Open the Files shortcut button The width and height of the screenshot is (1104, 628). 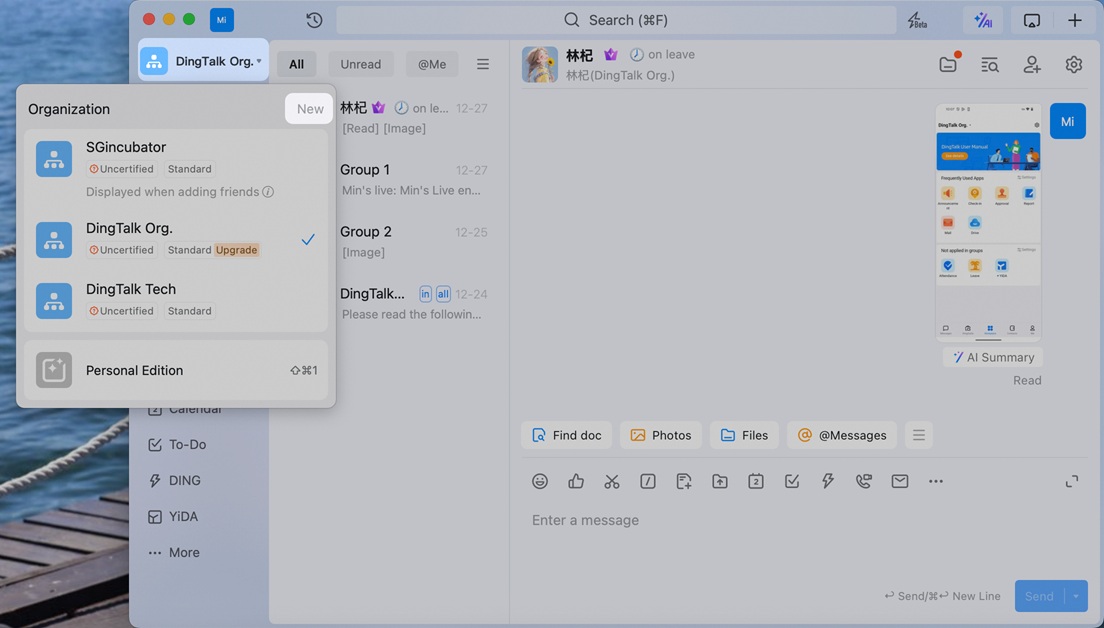[744, 435]
